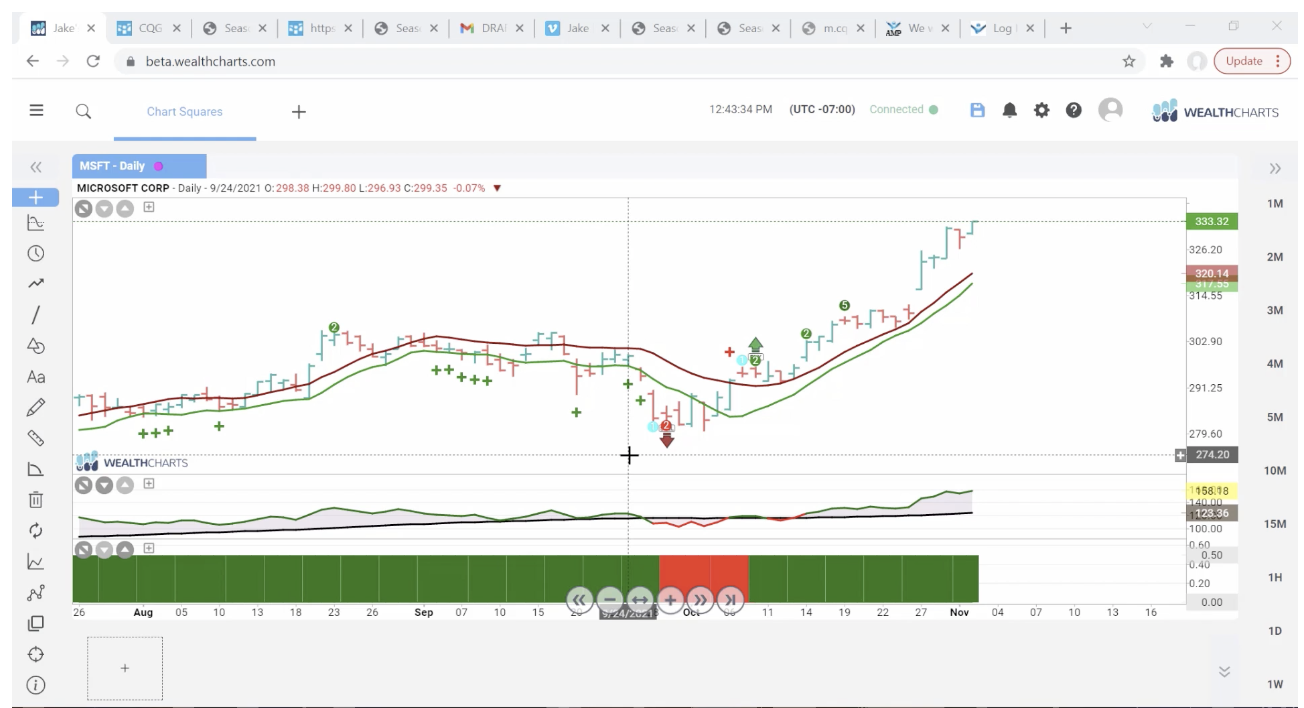Add a new workspace tab with plus

click(x=298, y=112)
